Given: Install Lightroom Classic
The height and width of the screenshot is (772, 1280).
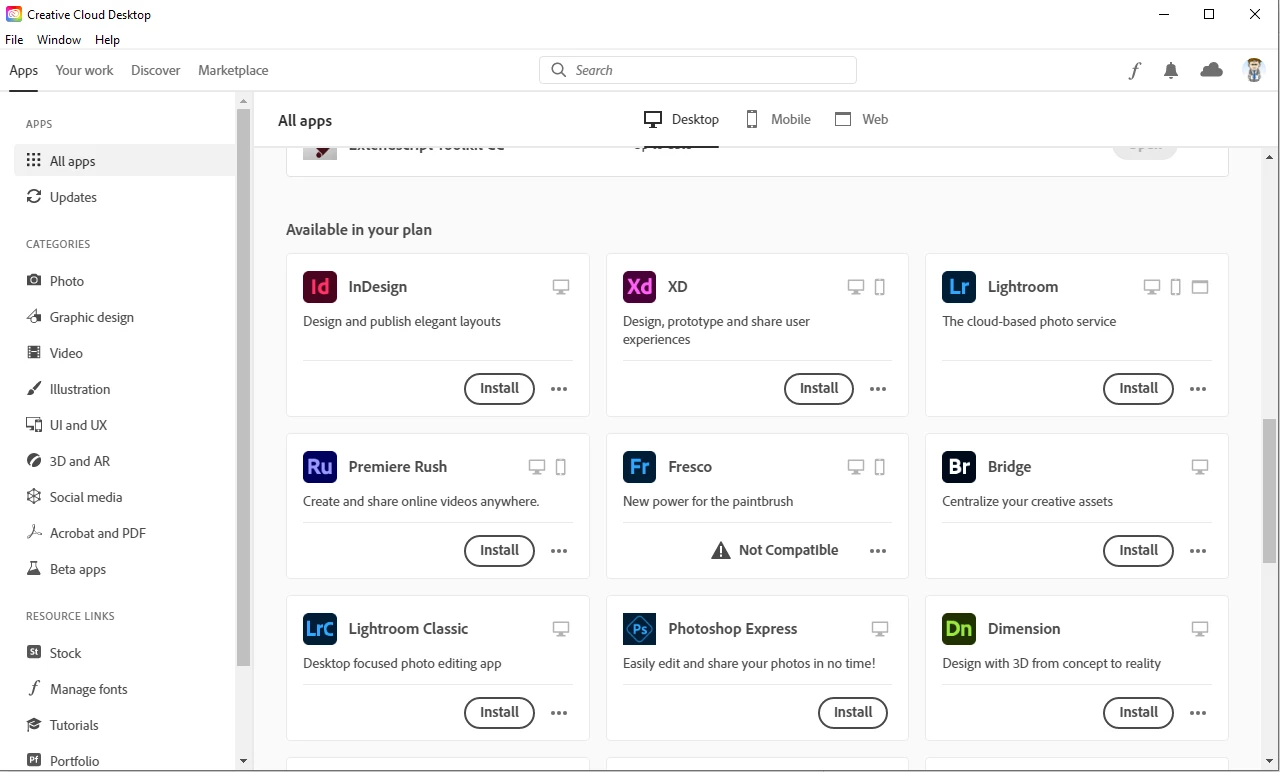Looking at the screenshot, I should pyautogui.click(x=499, y=712).
